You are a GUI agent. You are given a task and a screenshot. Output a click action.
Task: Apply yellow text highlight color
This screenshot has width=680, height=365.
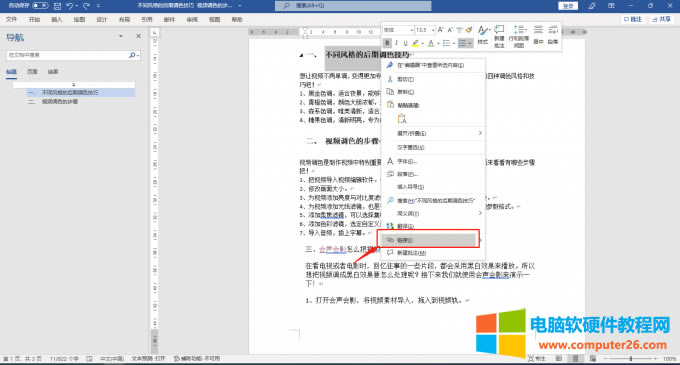tap(415, 43)
